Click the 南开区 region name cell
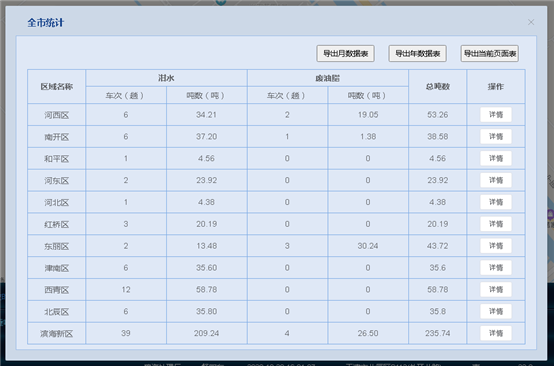The width and height of the screenshot is (554, 366). (x=57, y=137)
